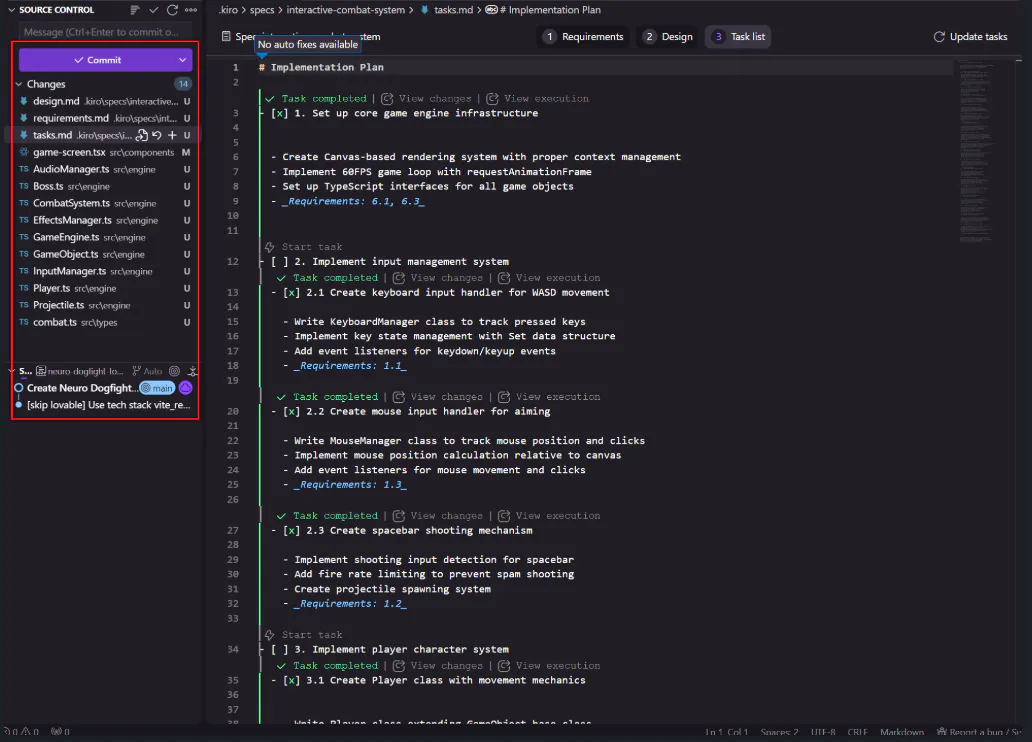The height and width of the screenshot is (742, 1032).
Task: Open CombatSystem.ts in changes list
Action: click(103, 203)
